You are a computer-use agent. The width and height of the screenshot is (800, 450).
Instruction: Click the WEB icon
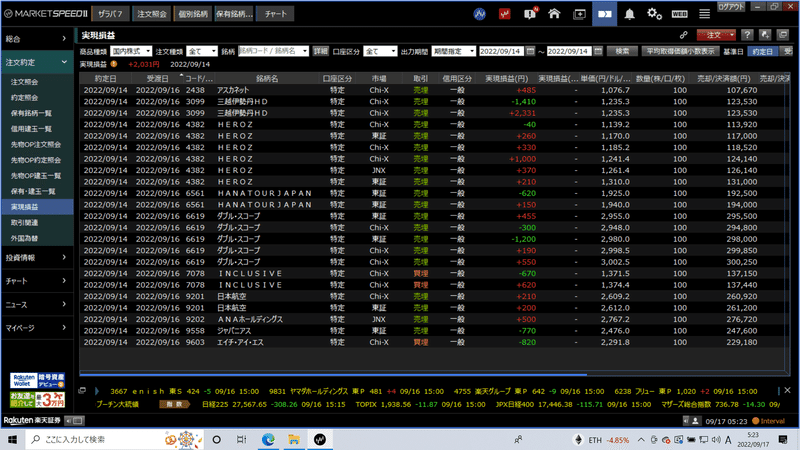(680, 14)
